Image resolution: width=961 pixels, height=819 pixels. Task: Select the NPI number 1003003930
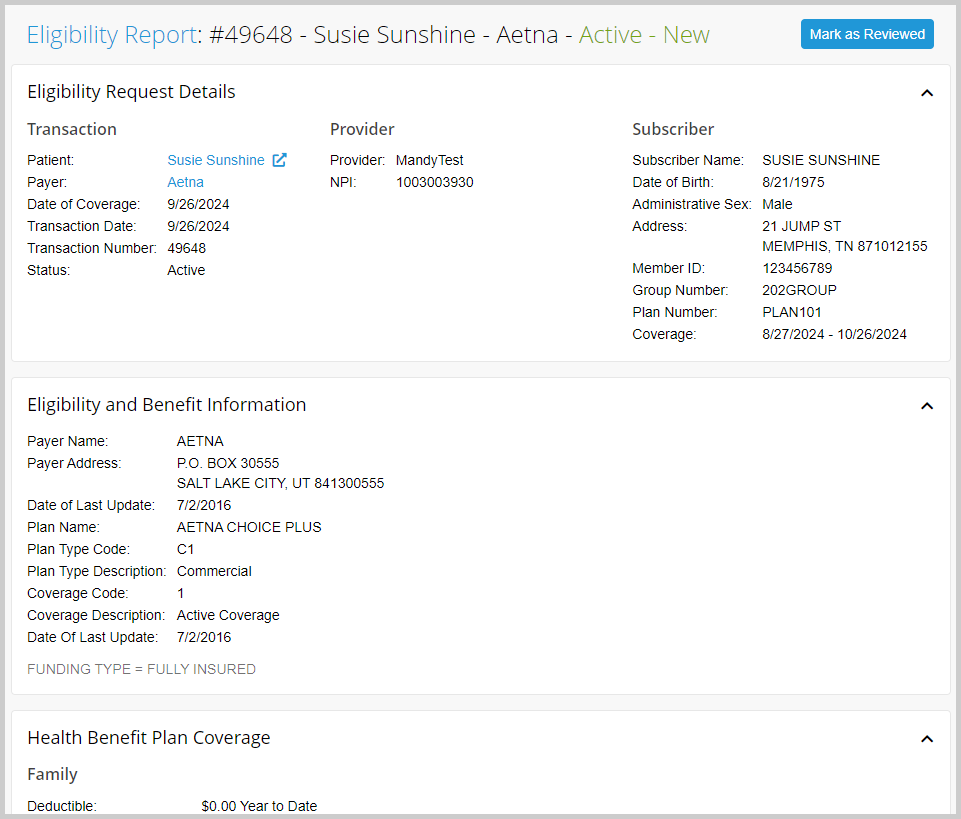click(x=435, y=182)
